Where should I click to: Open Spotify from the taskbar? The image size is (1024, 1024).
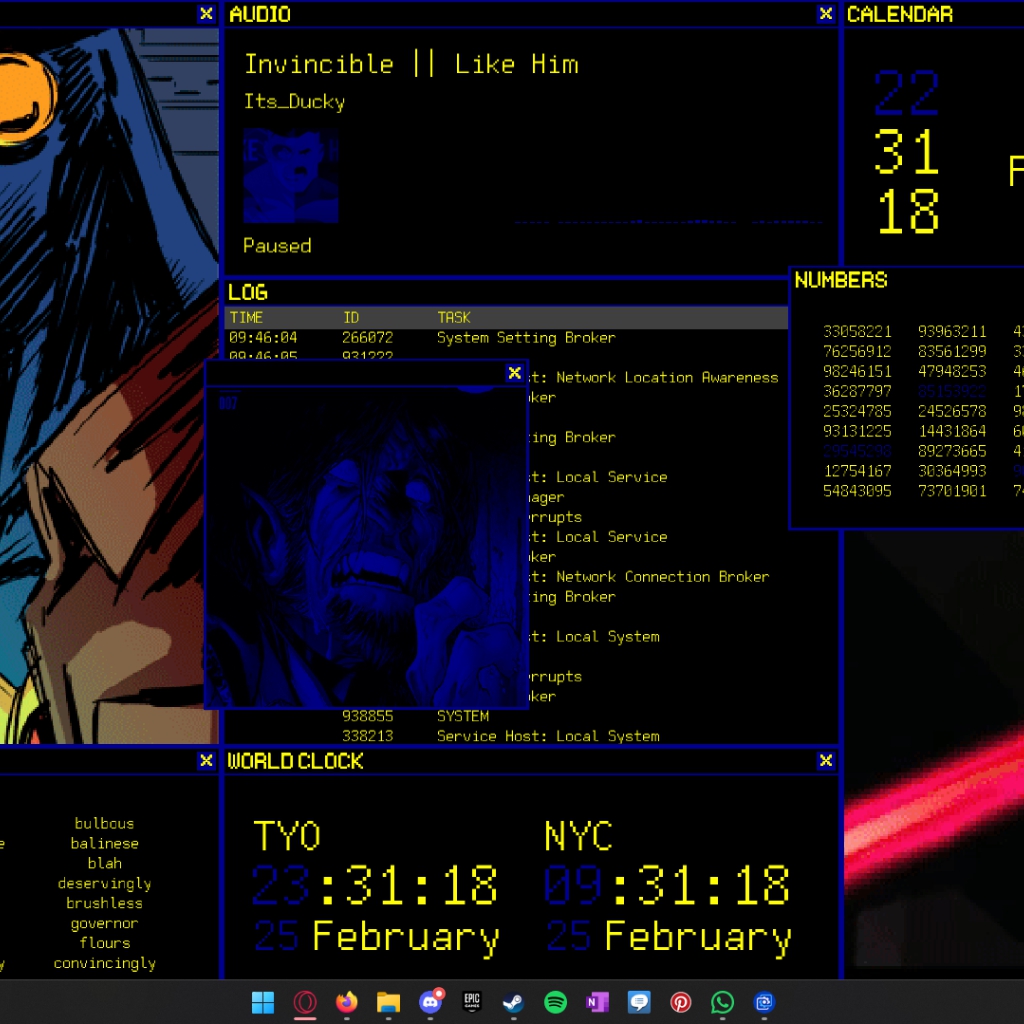[x=556, y=1002]
